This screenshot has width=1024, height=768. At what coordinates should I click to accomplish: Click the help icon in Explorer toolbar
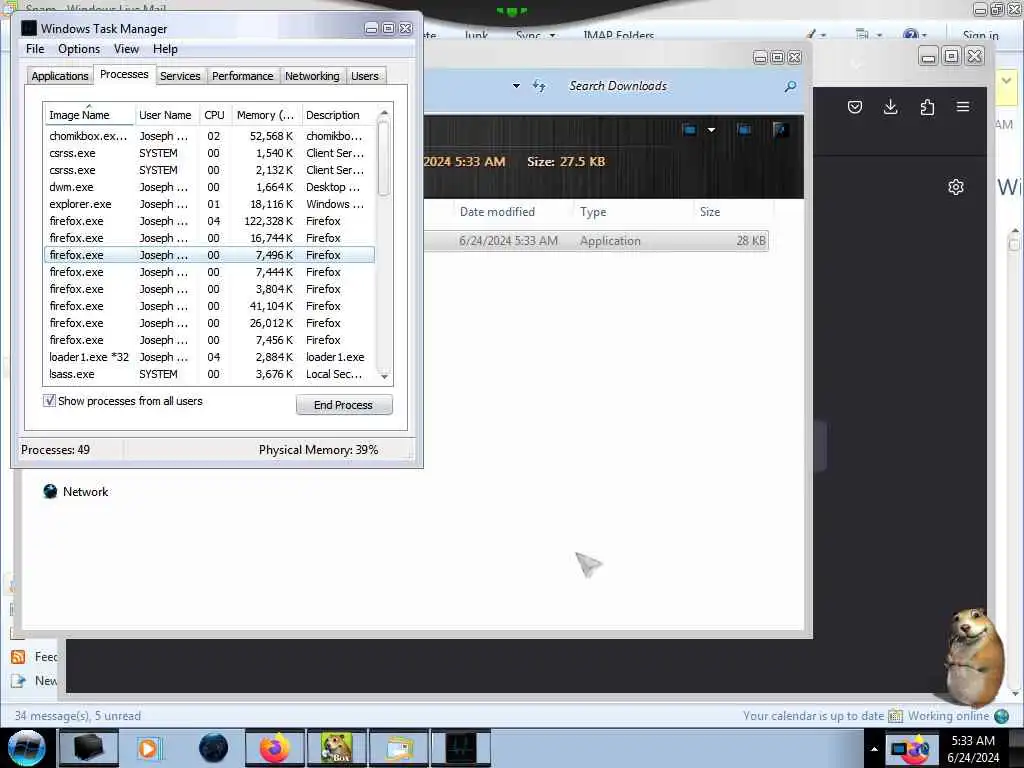pos(780,129)
